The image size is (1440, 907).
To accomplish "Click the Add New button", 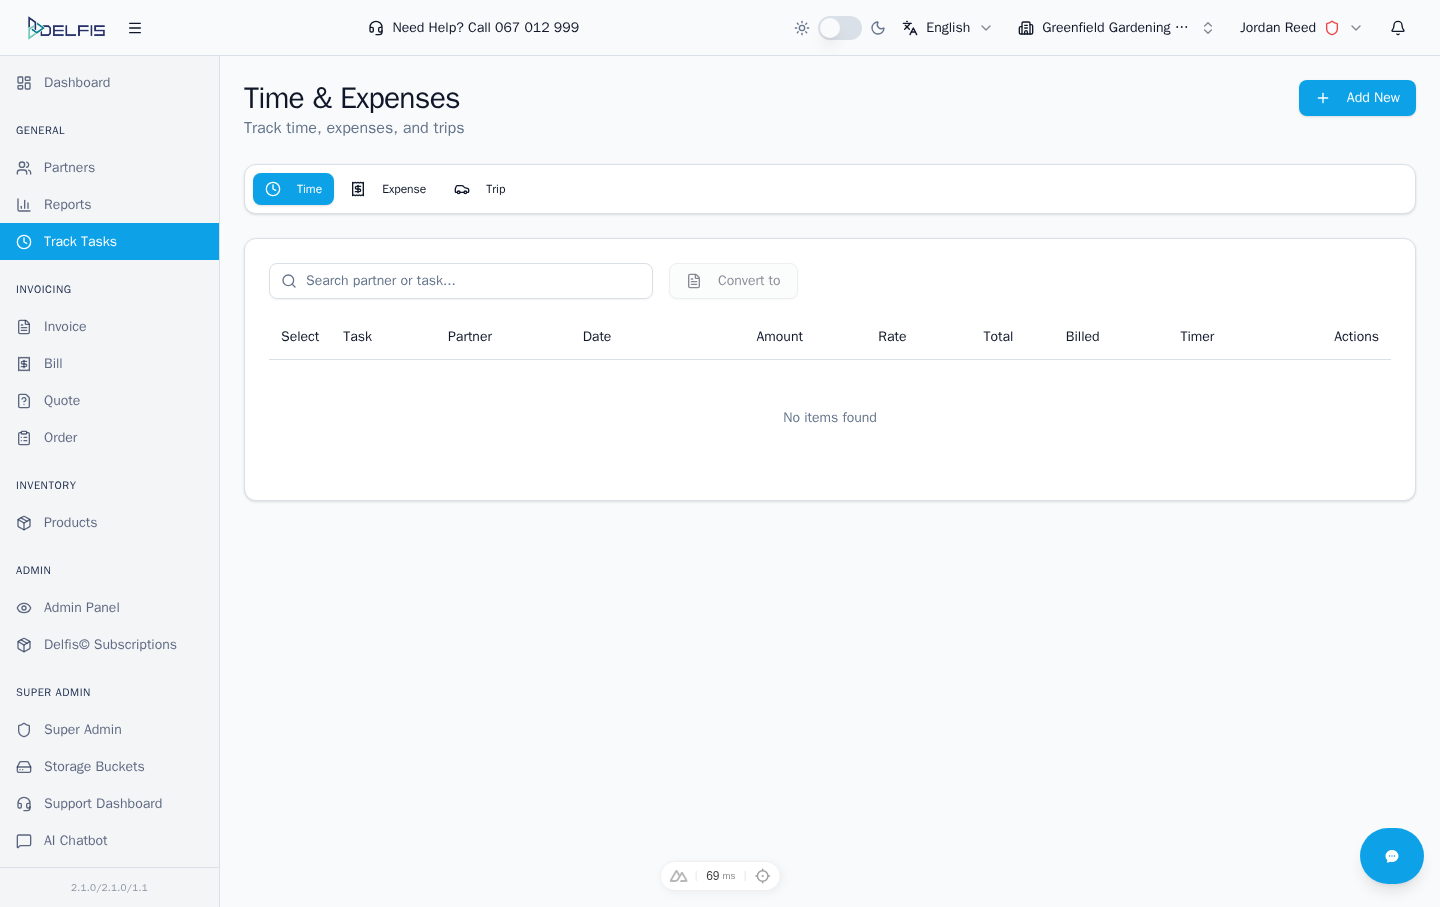I will [1357, 98].
